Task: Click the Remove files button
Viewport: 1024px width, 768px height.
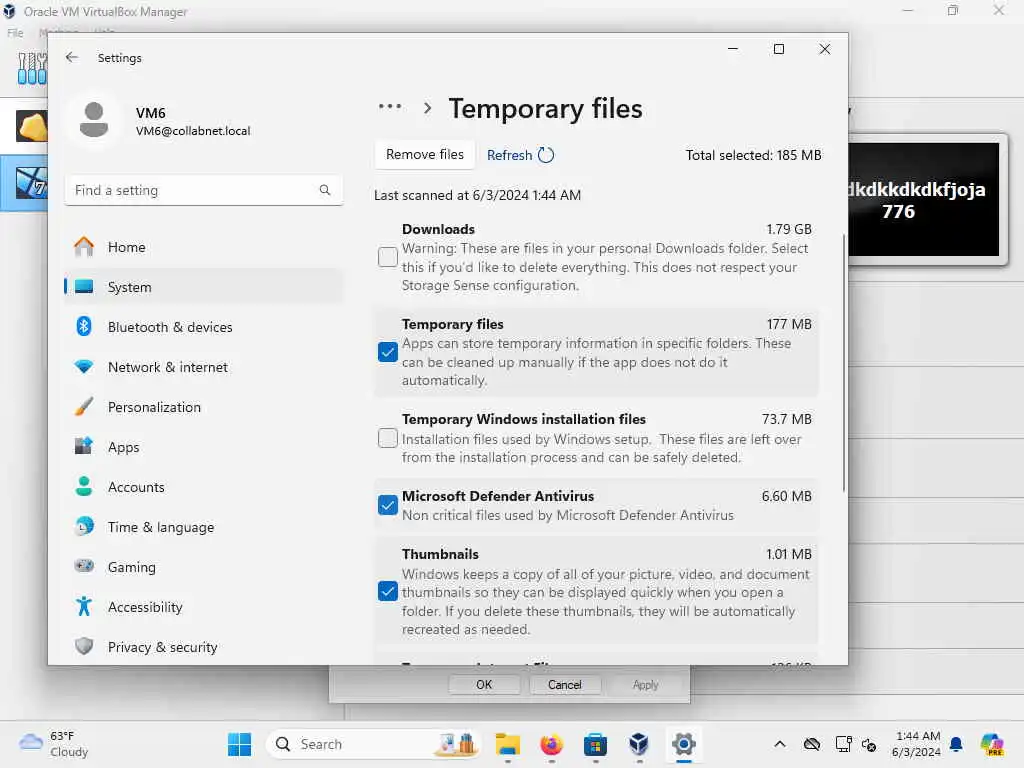Action: [x=424, y=155]
